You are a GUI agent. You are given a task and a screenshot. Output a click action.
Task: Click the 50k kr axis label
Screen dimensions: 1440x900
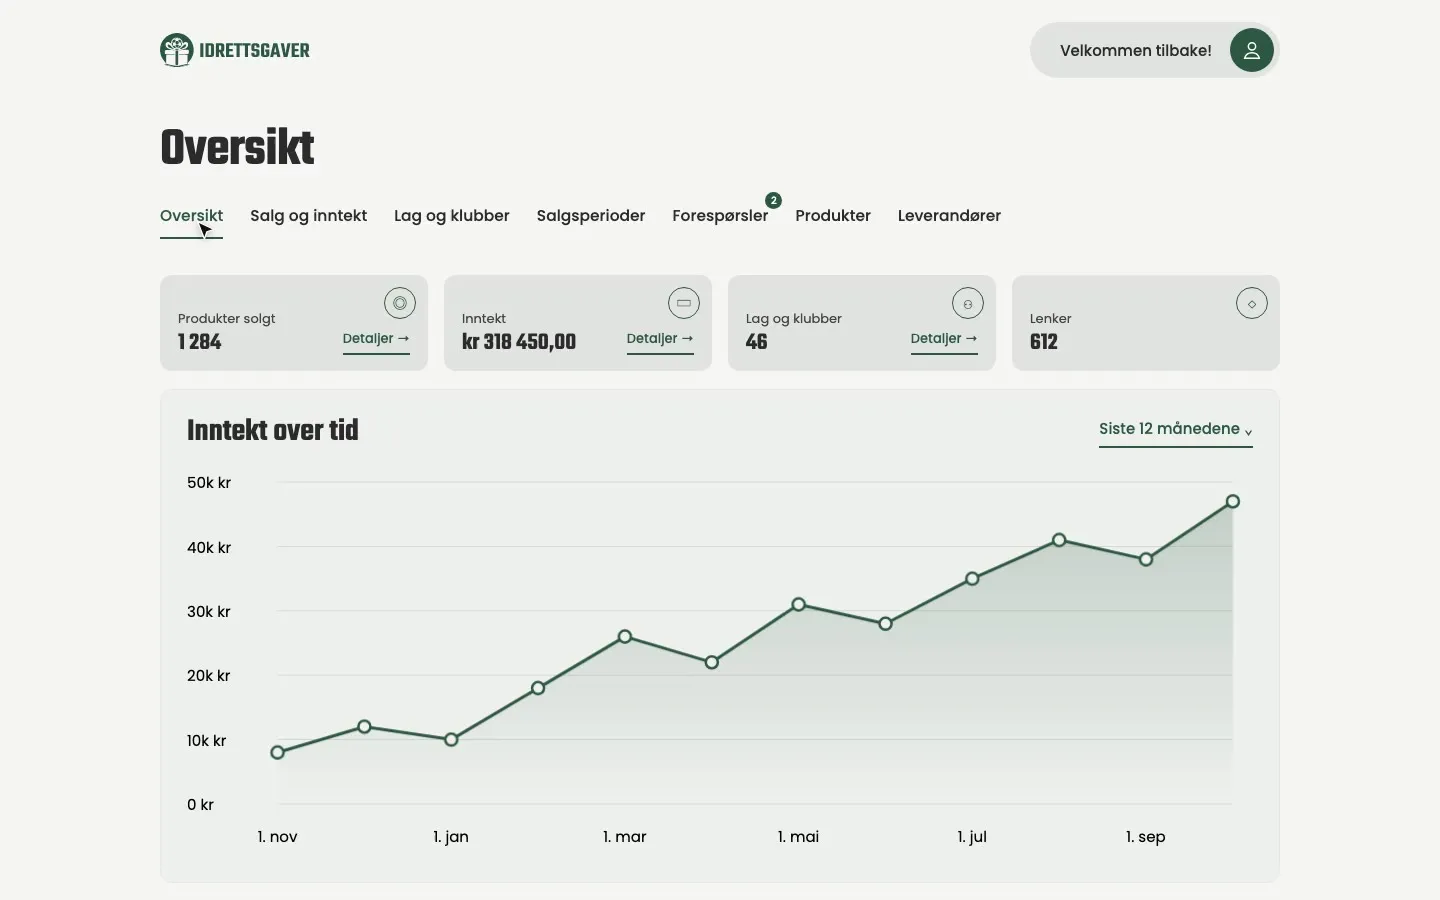click(x=209, y=483)
